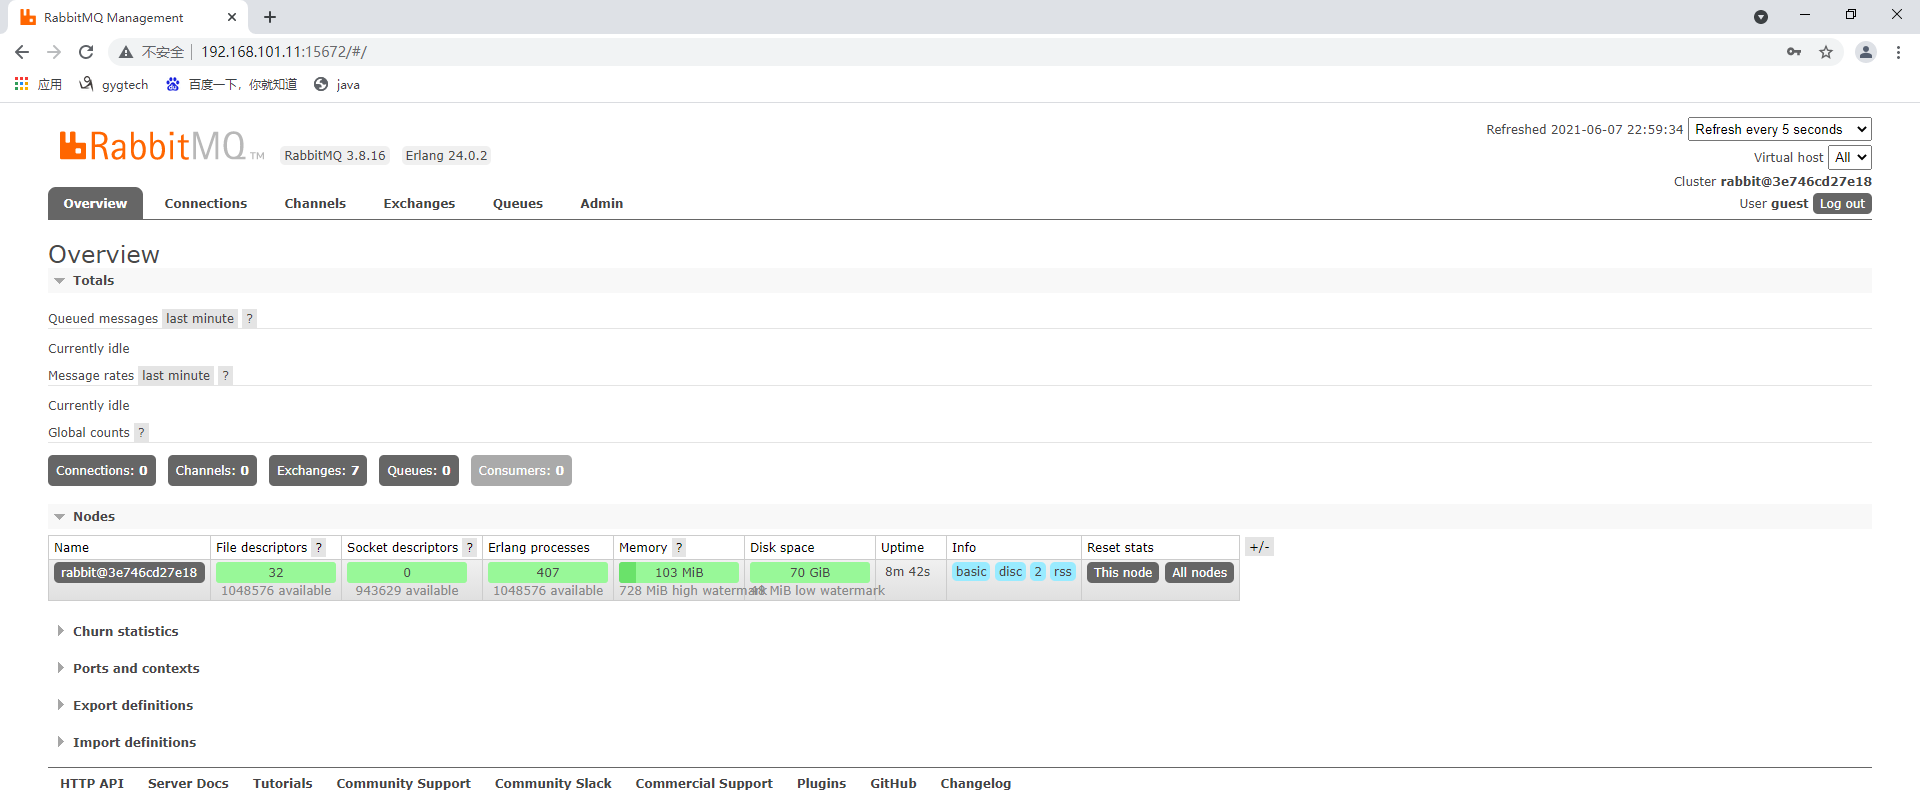Open the not-secure site info warning icon
The width and height of the screenshot is (1920, 798).
tap(126, 52)
